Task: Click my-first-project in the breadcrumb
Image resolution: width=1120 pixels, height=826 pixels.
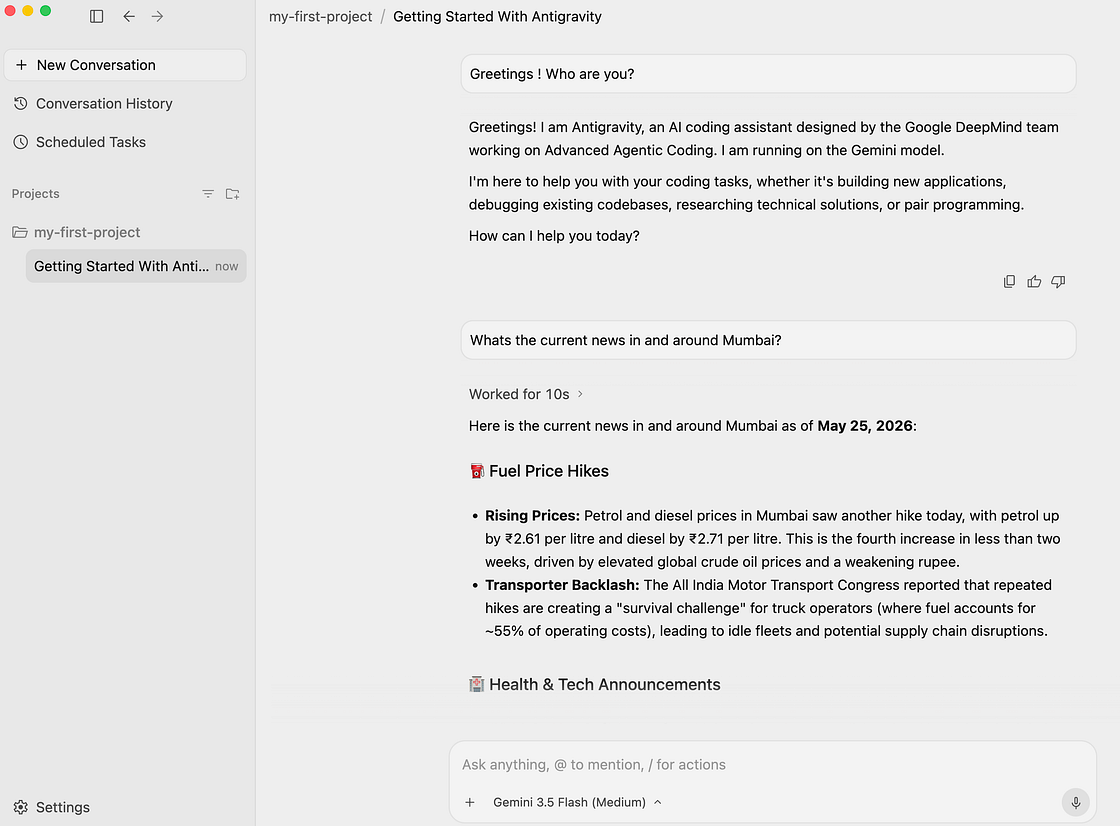Action: (x=321, y=16)
